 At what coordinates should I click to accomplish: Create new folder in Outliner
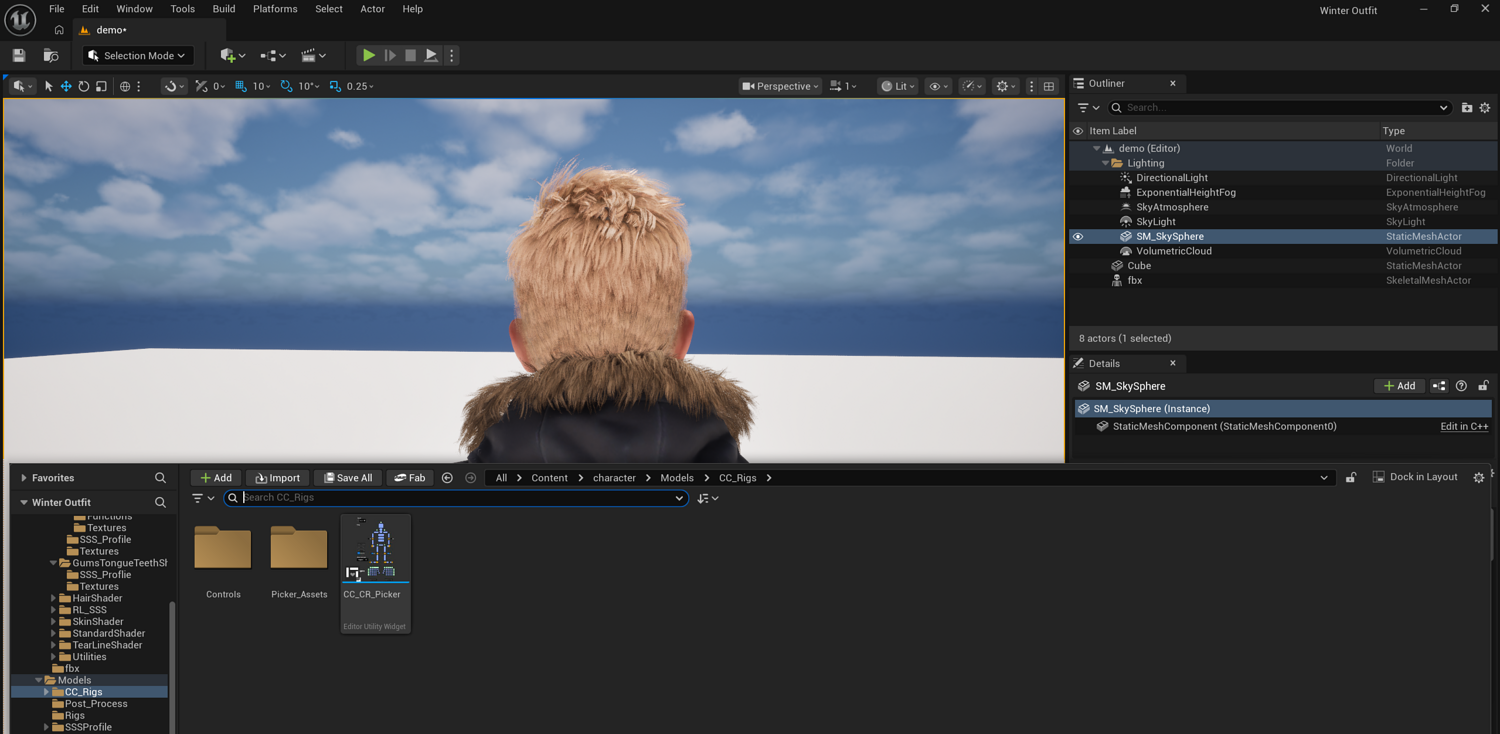click(1467, 108)
